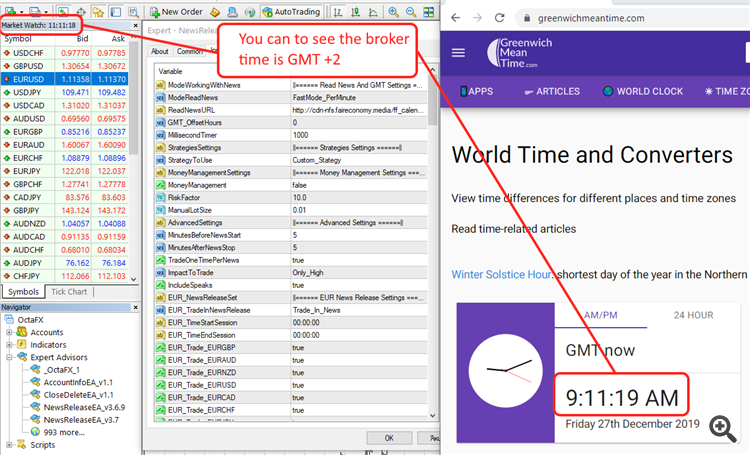750x455 pixels.
Task: Open MetaEditor via the yellow book icon
Action: [215, 11]
